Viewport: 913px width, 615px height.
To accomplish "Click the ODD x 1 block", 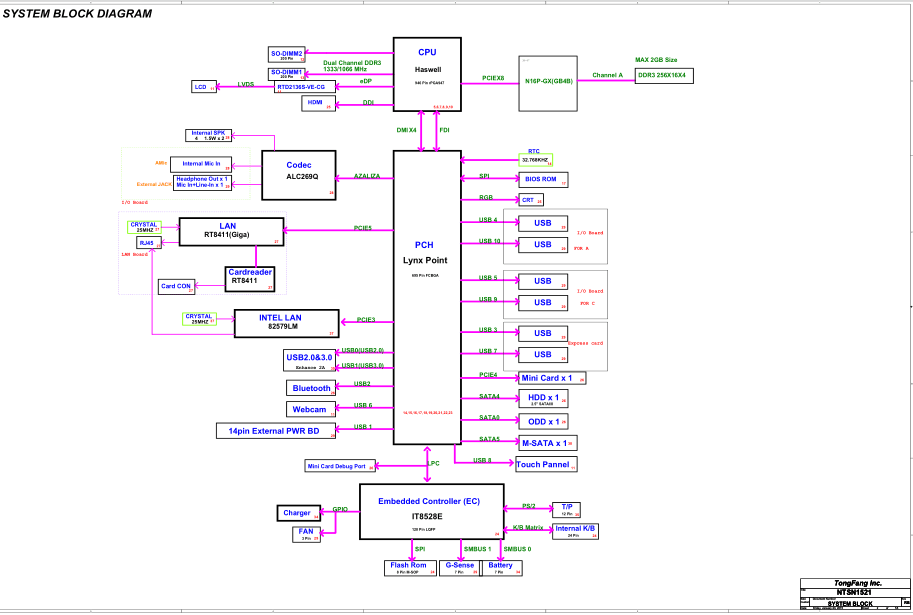I will click(x=543, y=422).
